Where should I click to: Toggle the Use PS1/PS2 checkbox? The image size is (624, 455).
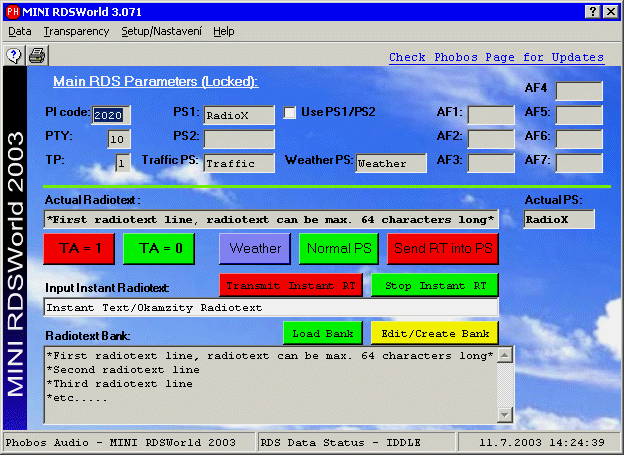289,113
